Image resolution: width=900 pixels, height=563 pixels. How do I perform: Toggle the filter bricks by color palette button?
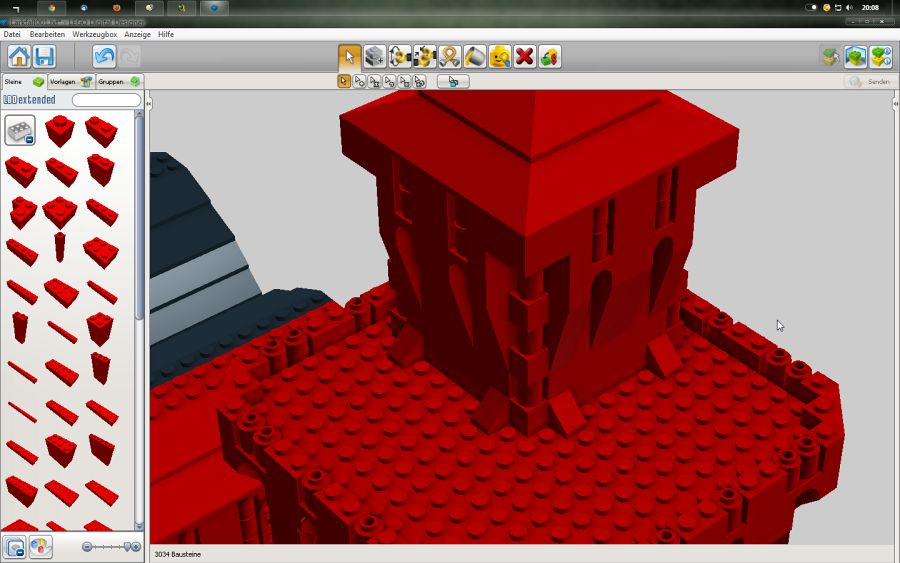click(x=40, y=547)
